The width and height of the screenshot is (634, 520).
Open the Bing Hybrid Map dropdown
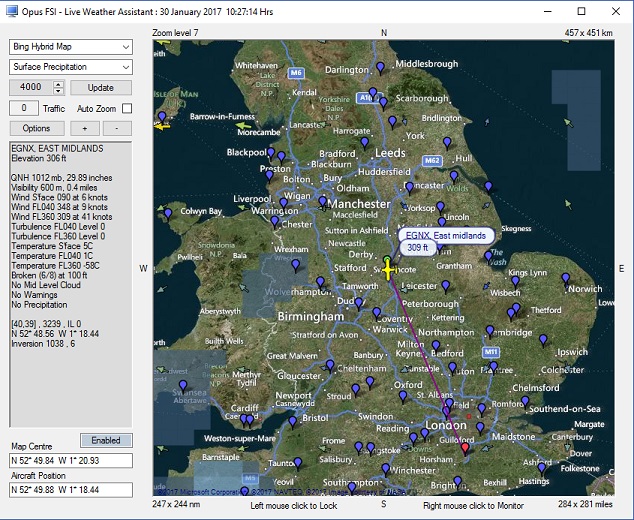coord(71,47)
